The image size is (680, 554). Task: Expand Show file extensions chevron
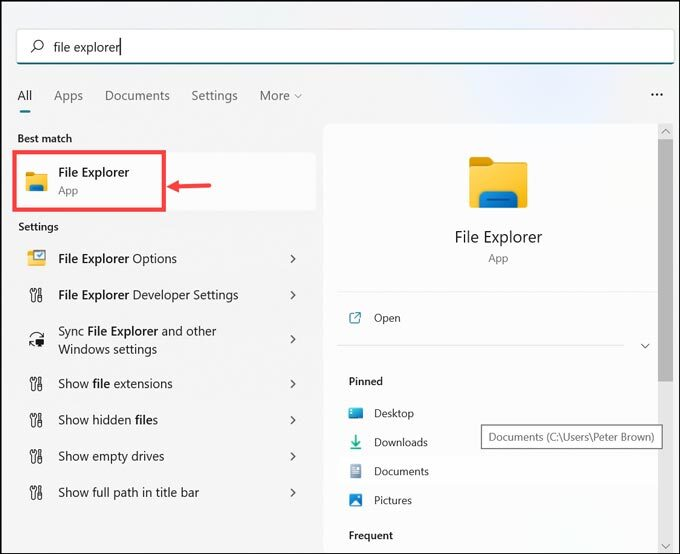[x=293, y=384]
